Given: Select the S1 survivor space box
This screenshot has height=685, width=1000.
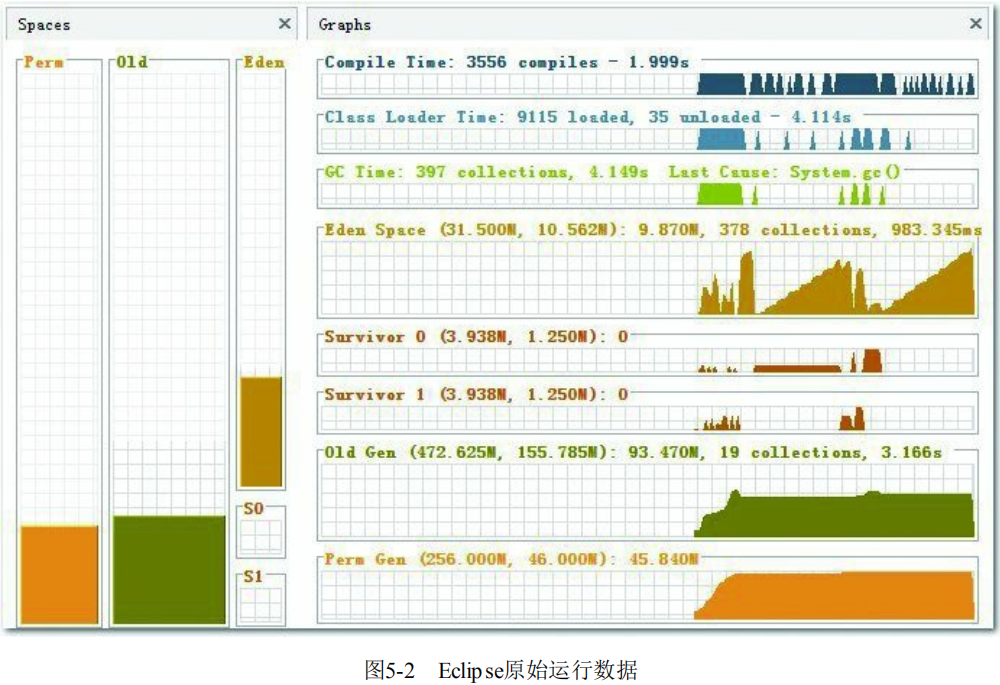Looking at the screenshot, I should tap(260, 600).
